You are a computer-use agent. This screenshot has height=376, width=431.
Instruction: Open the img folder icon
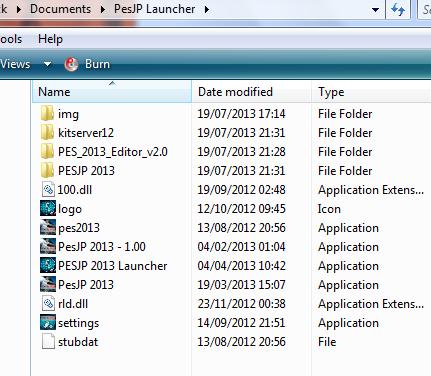click(47, 114)
